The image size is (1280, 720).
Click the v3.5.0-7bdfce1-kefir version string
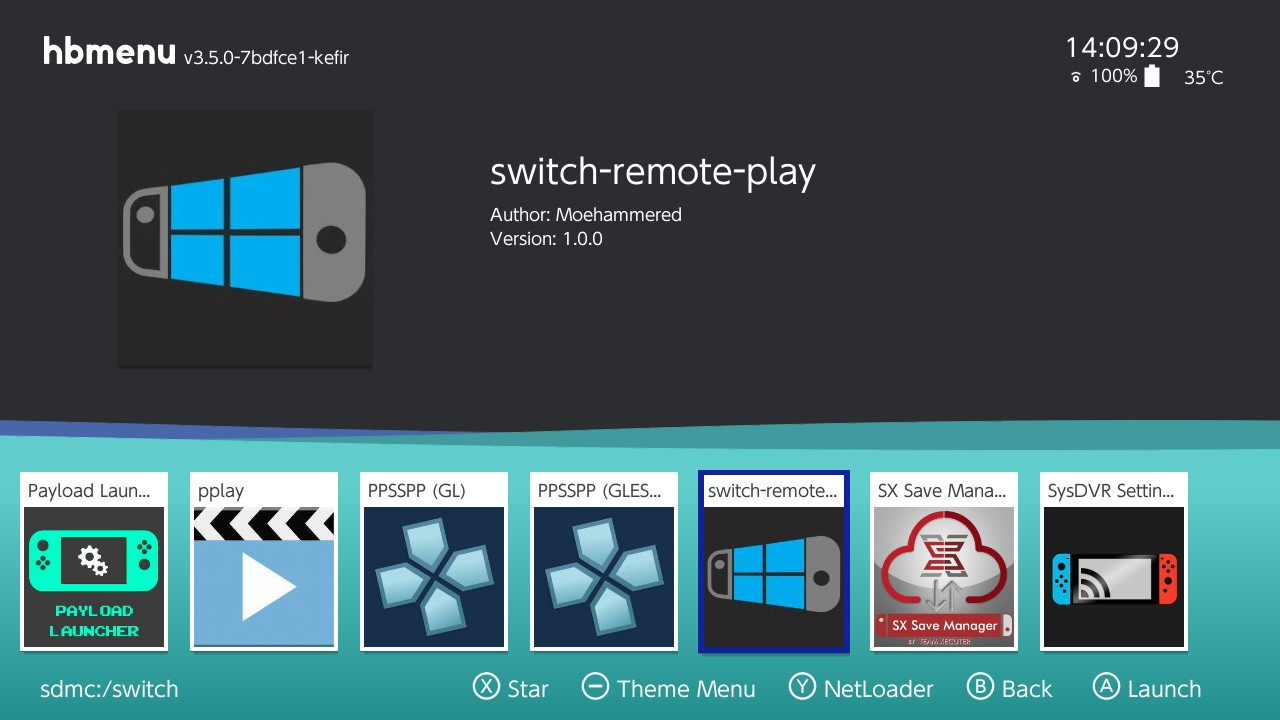point(266,58)
